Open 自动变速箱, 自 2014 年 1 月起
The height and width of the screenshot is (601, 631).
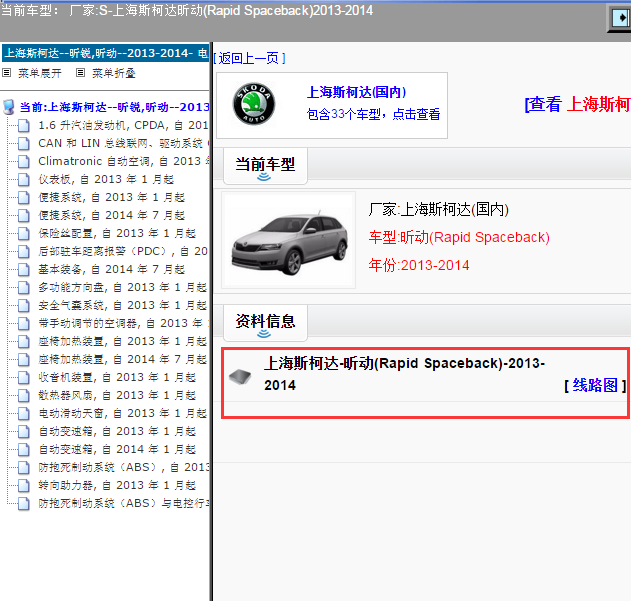click(x=117, y=449)
